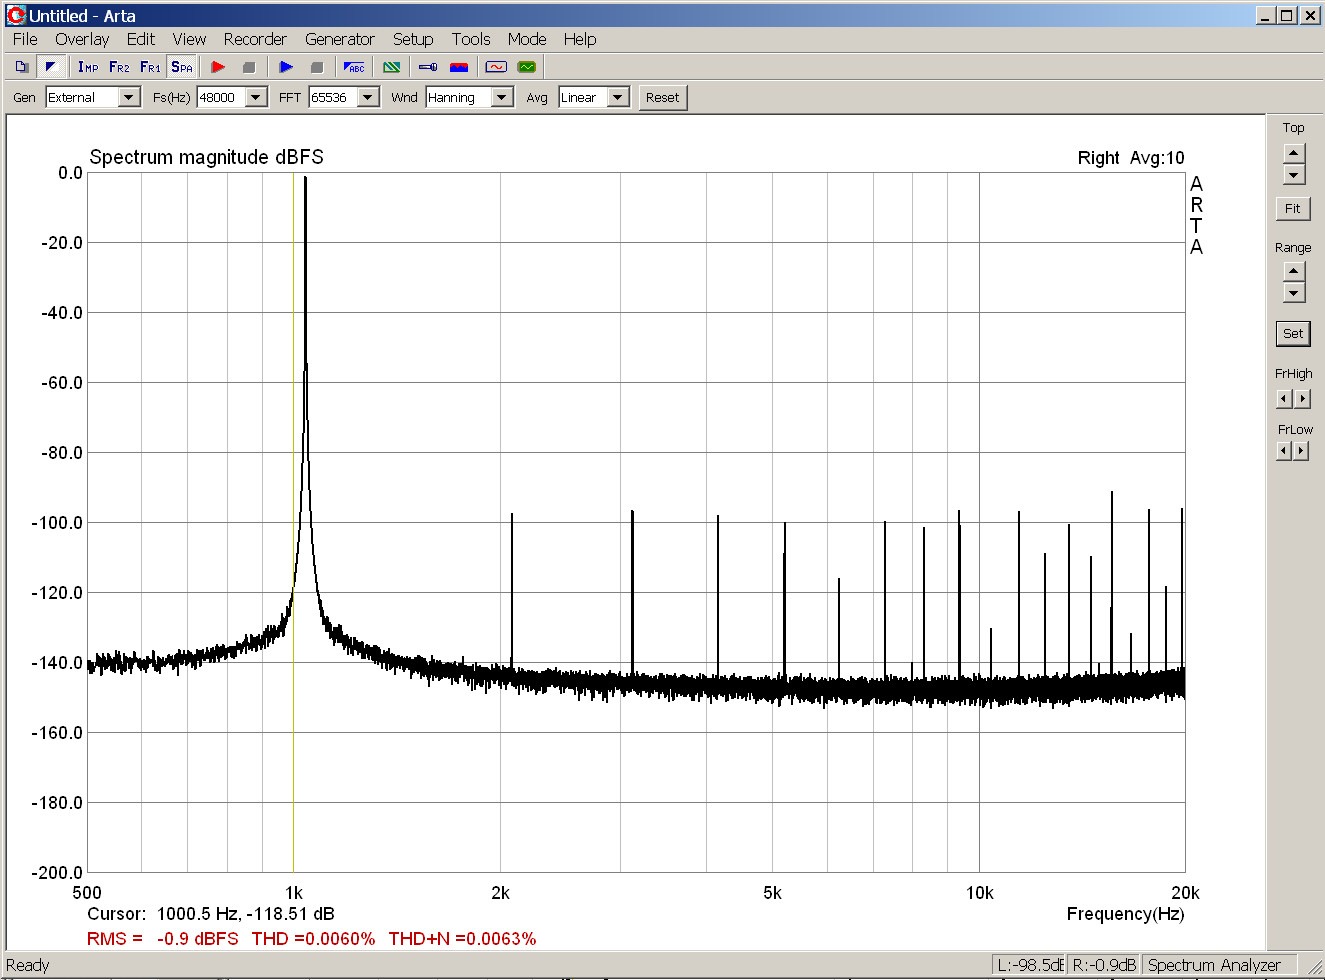Click the 'THD+N =0.0063%' readout
The width and height of the screenshot is (1325, 980).
(462, 938)
